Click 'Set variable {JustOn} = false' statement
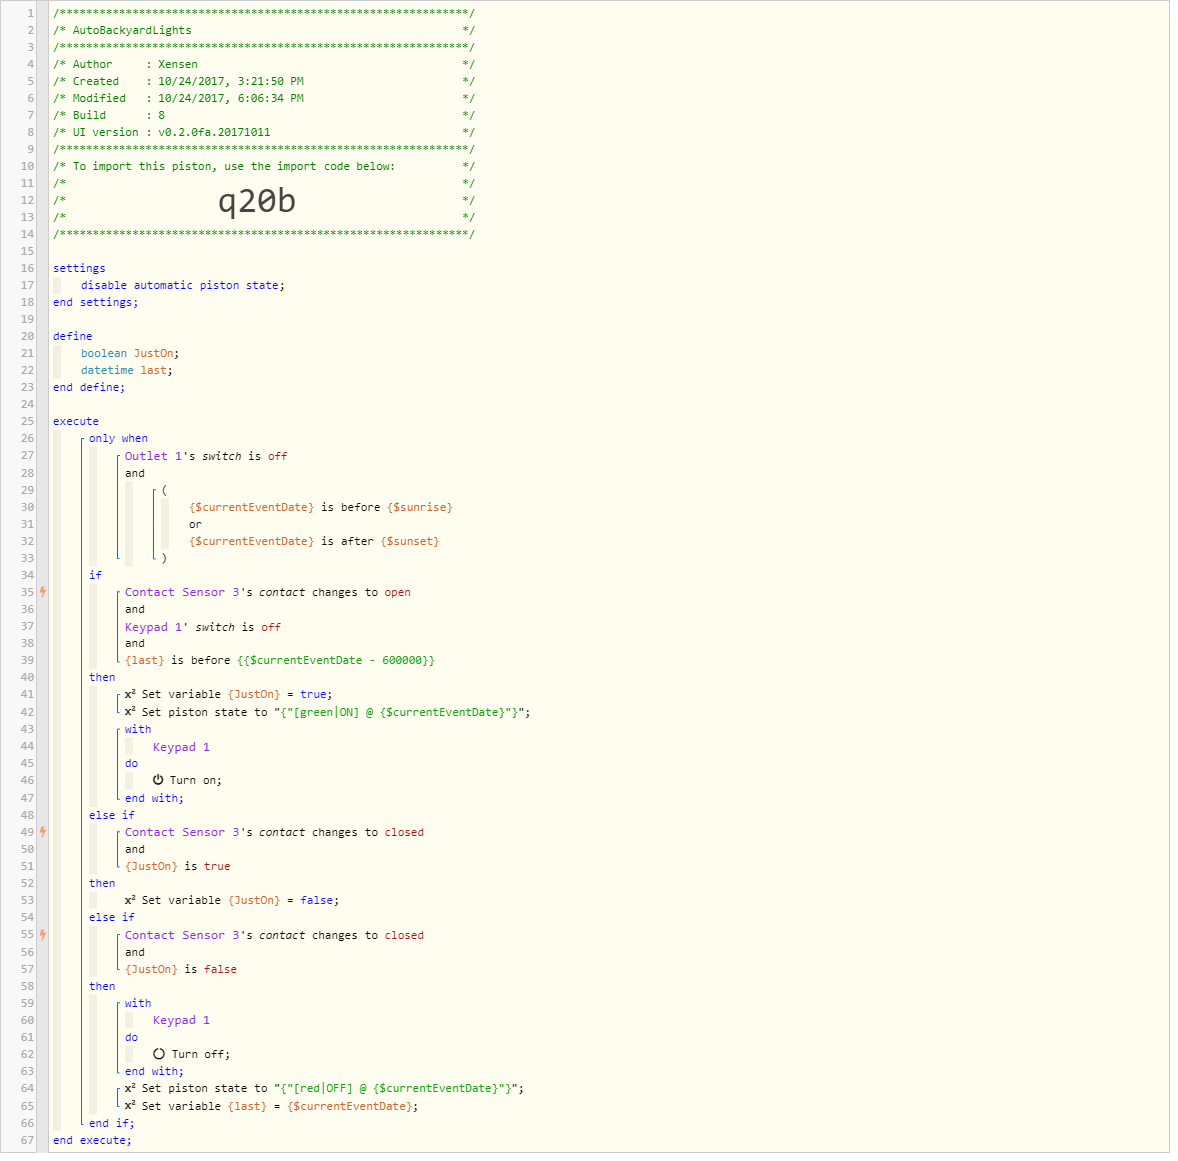The image size is (1178, 1161). pyautogui.click(x=232, y=900)
